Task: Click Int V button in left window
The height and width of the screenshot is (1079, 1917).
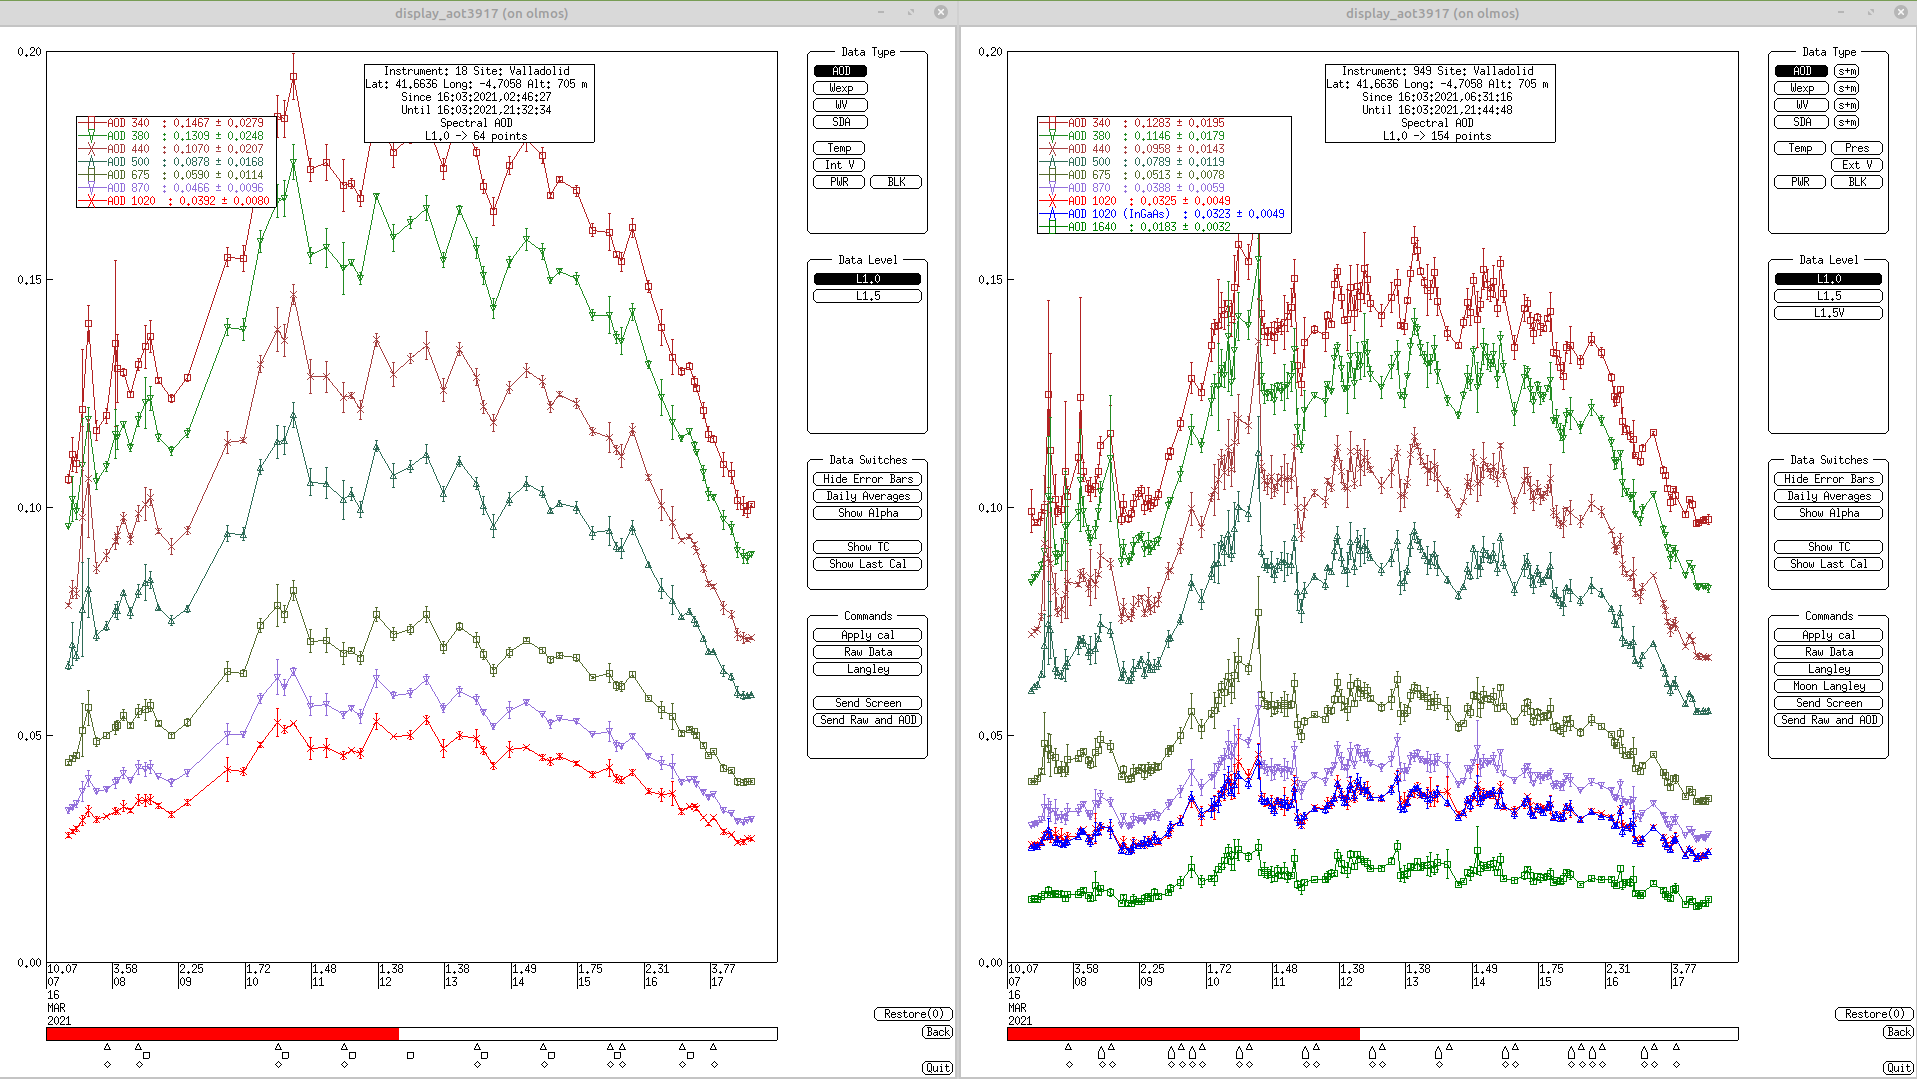Action: point(839,165)
